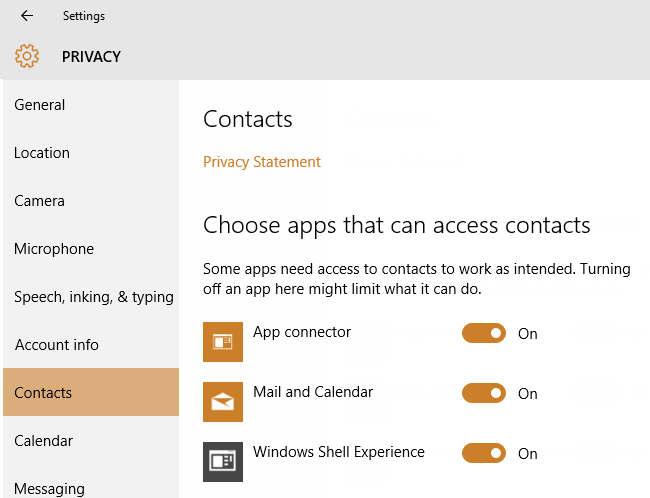Turn off App connector contacts access
Image resolution: width=650 pixels, height=498 pixels.
[484, 333]
